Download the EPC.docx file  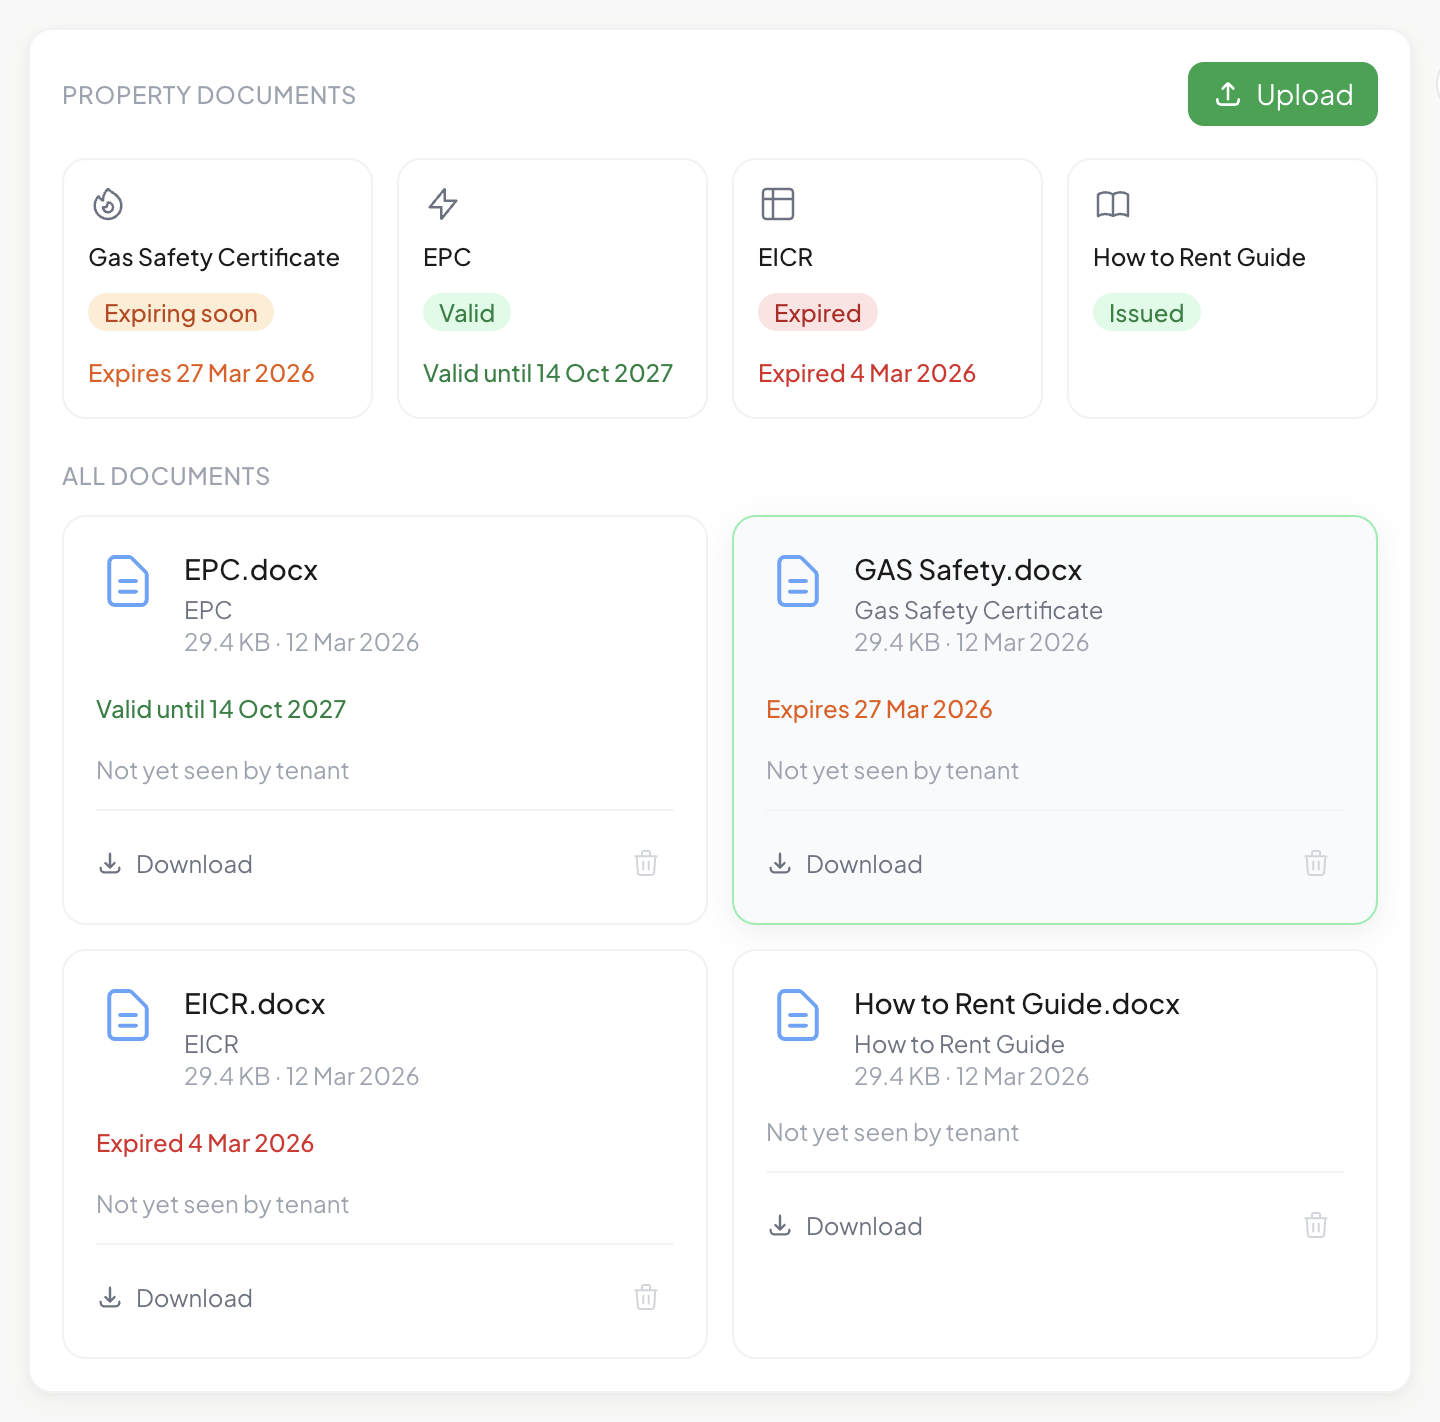click(x=174, y=863)
